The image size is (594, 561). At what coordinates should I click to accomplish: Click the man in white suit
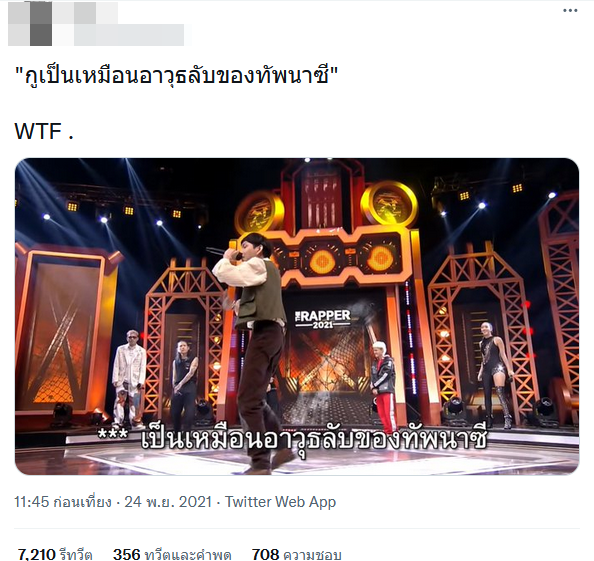(x=128, y=378)
